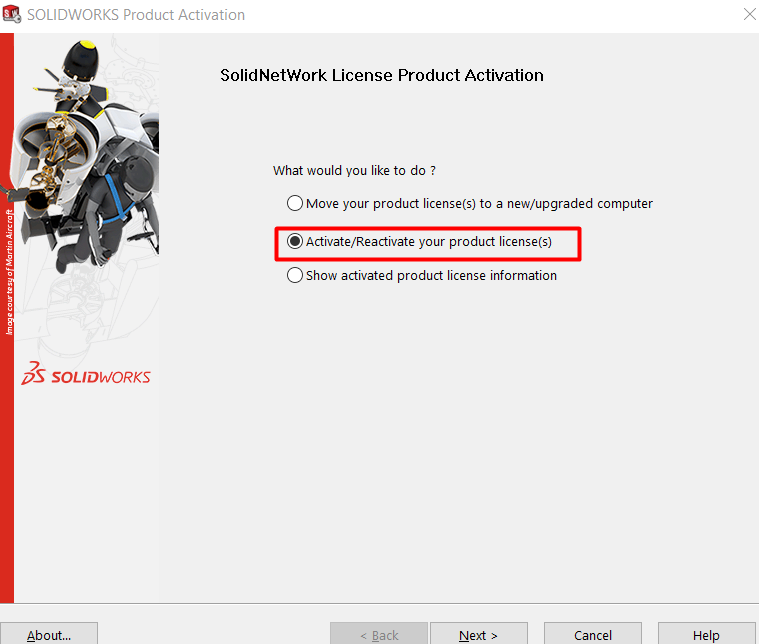Click the jetpack's yellow-tipped top engine
Viewport: 759px width, 644px height.
pos(82,58)
